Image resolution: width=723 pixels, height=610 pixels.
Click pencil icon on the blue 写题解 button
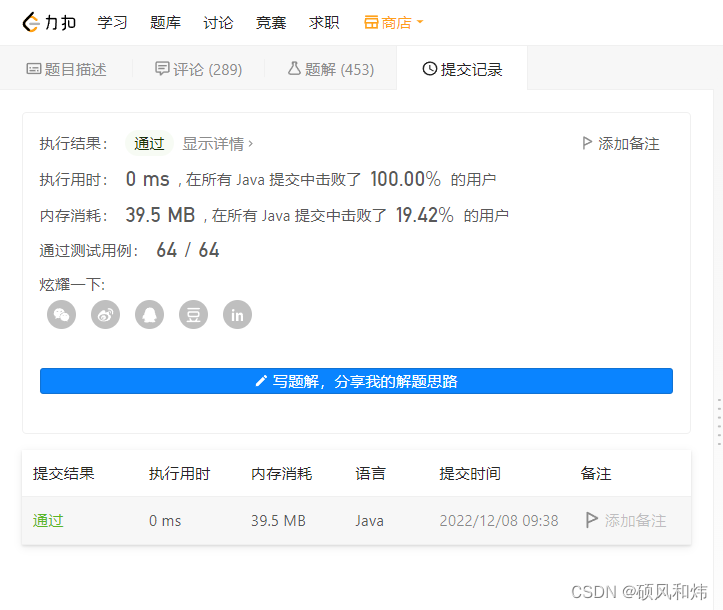(x=261, y=381)
